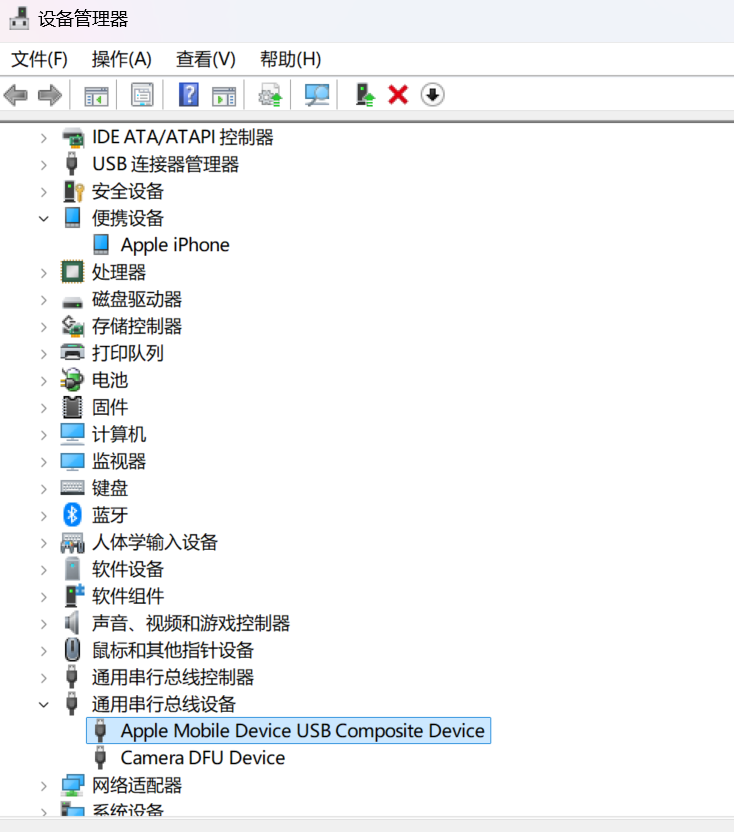Click the Enable device toolbar icon
The image size is (734, 832).
click(x=365, y=96)
